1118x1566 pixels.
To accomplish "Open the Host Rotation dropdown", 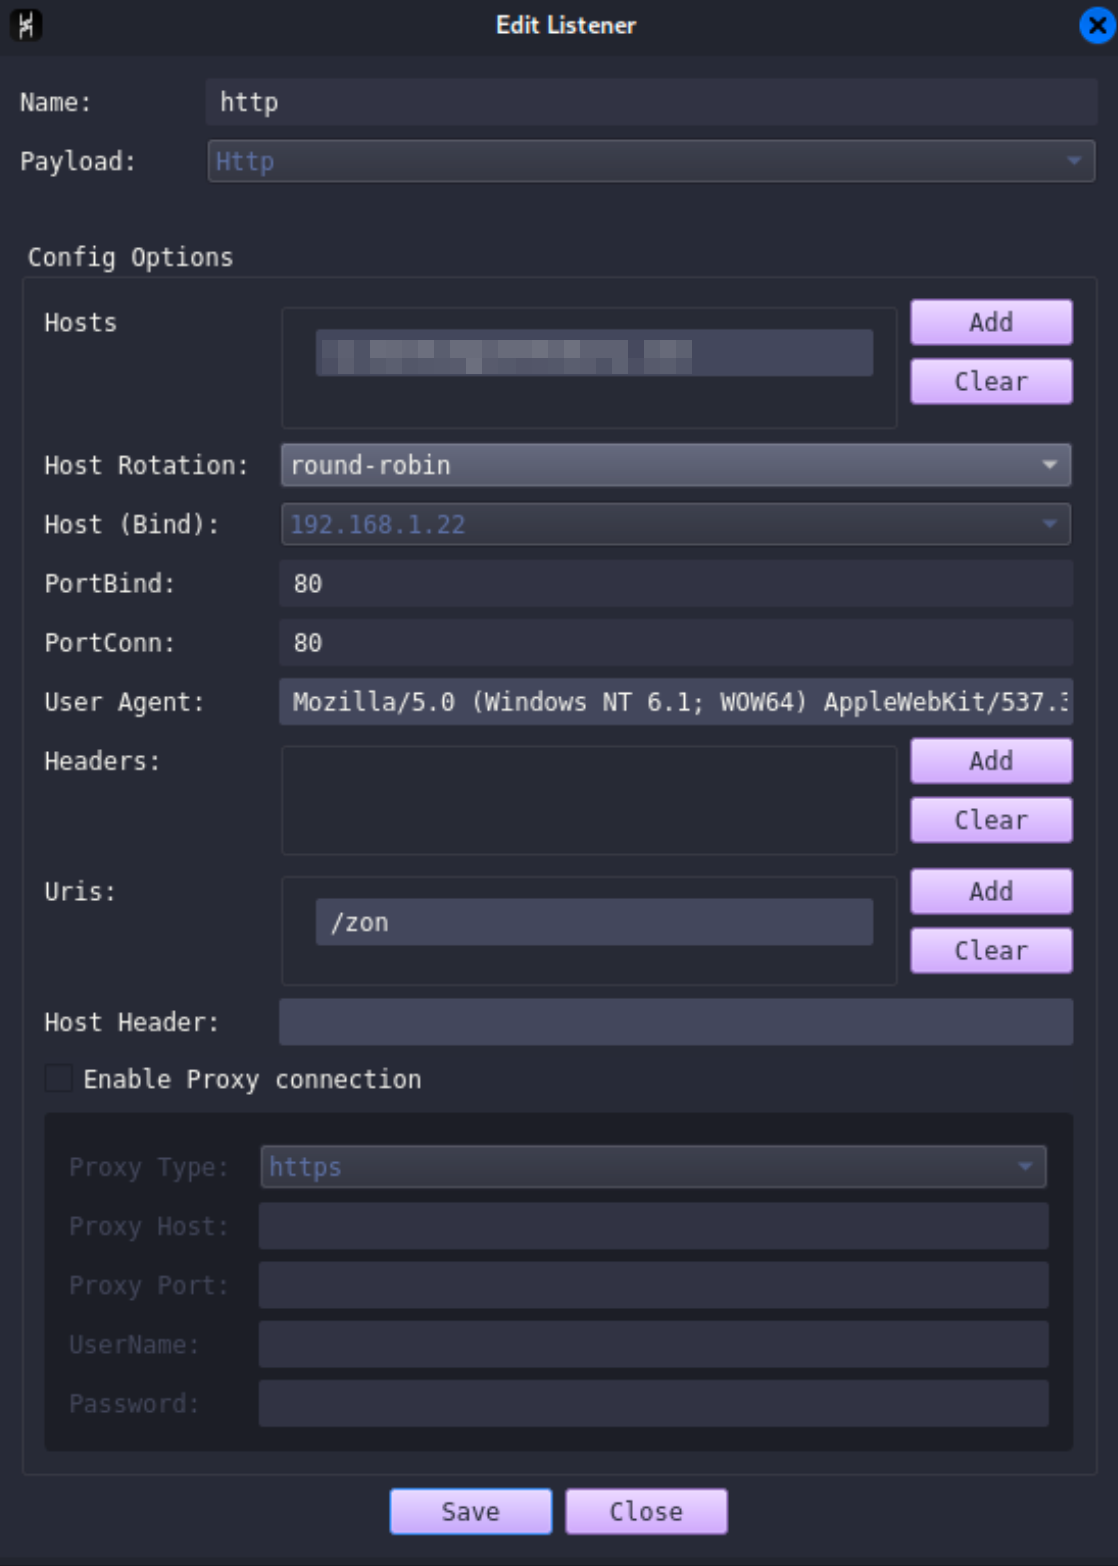I will tap(676, 465).
